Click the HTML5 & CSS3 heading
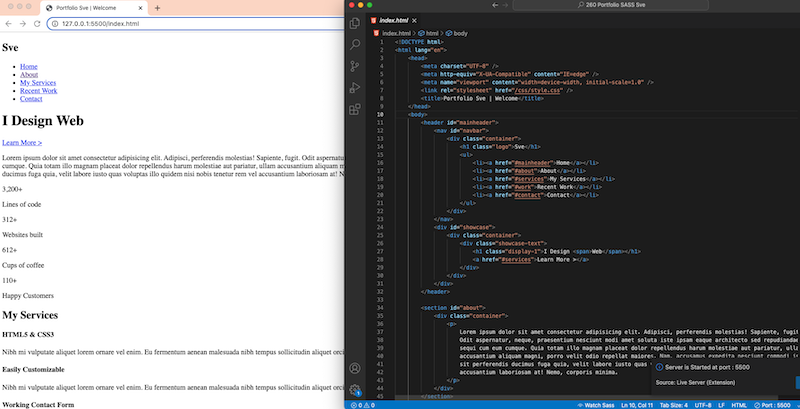Viewport: 800px width, 409px height. [28, 335]
